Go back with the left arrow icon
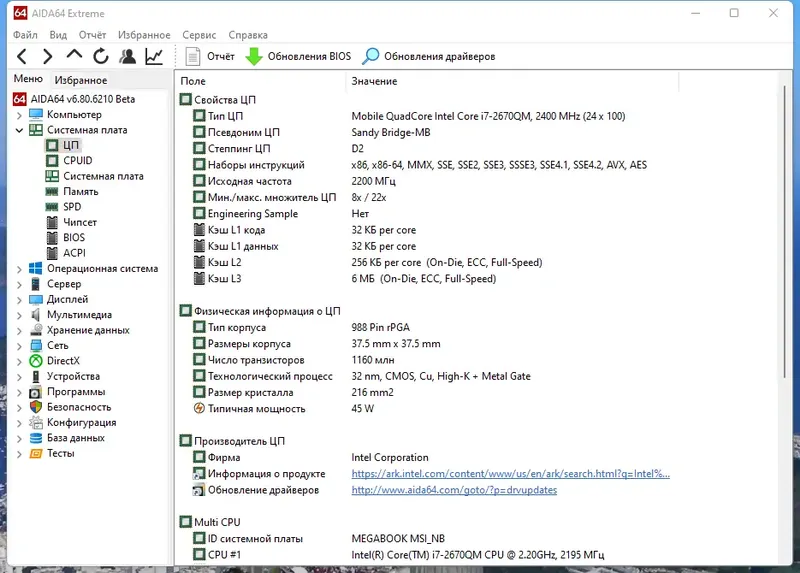This screenshot has height=573, width=800. pyautogui.click(x=22, y=57)
